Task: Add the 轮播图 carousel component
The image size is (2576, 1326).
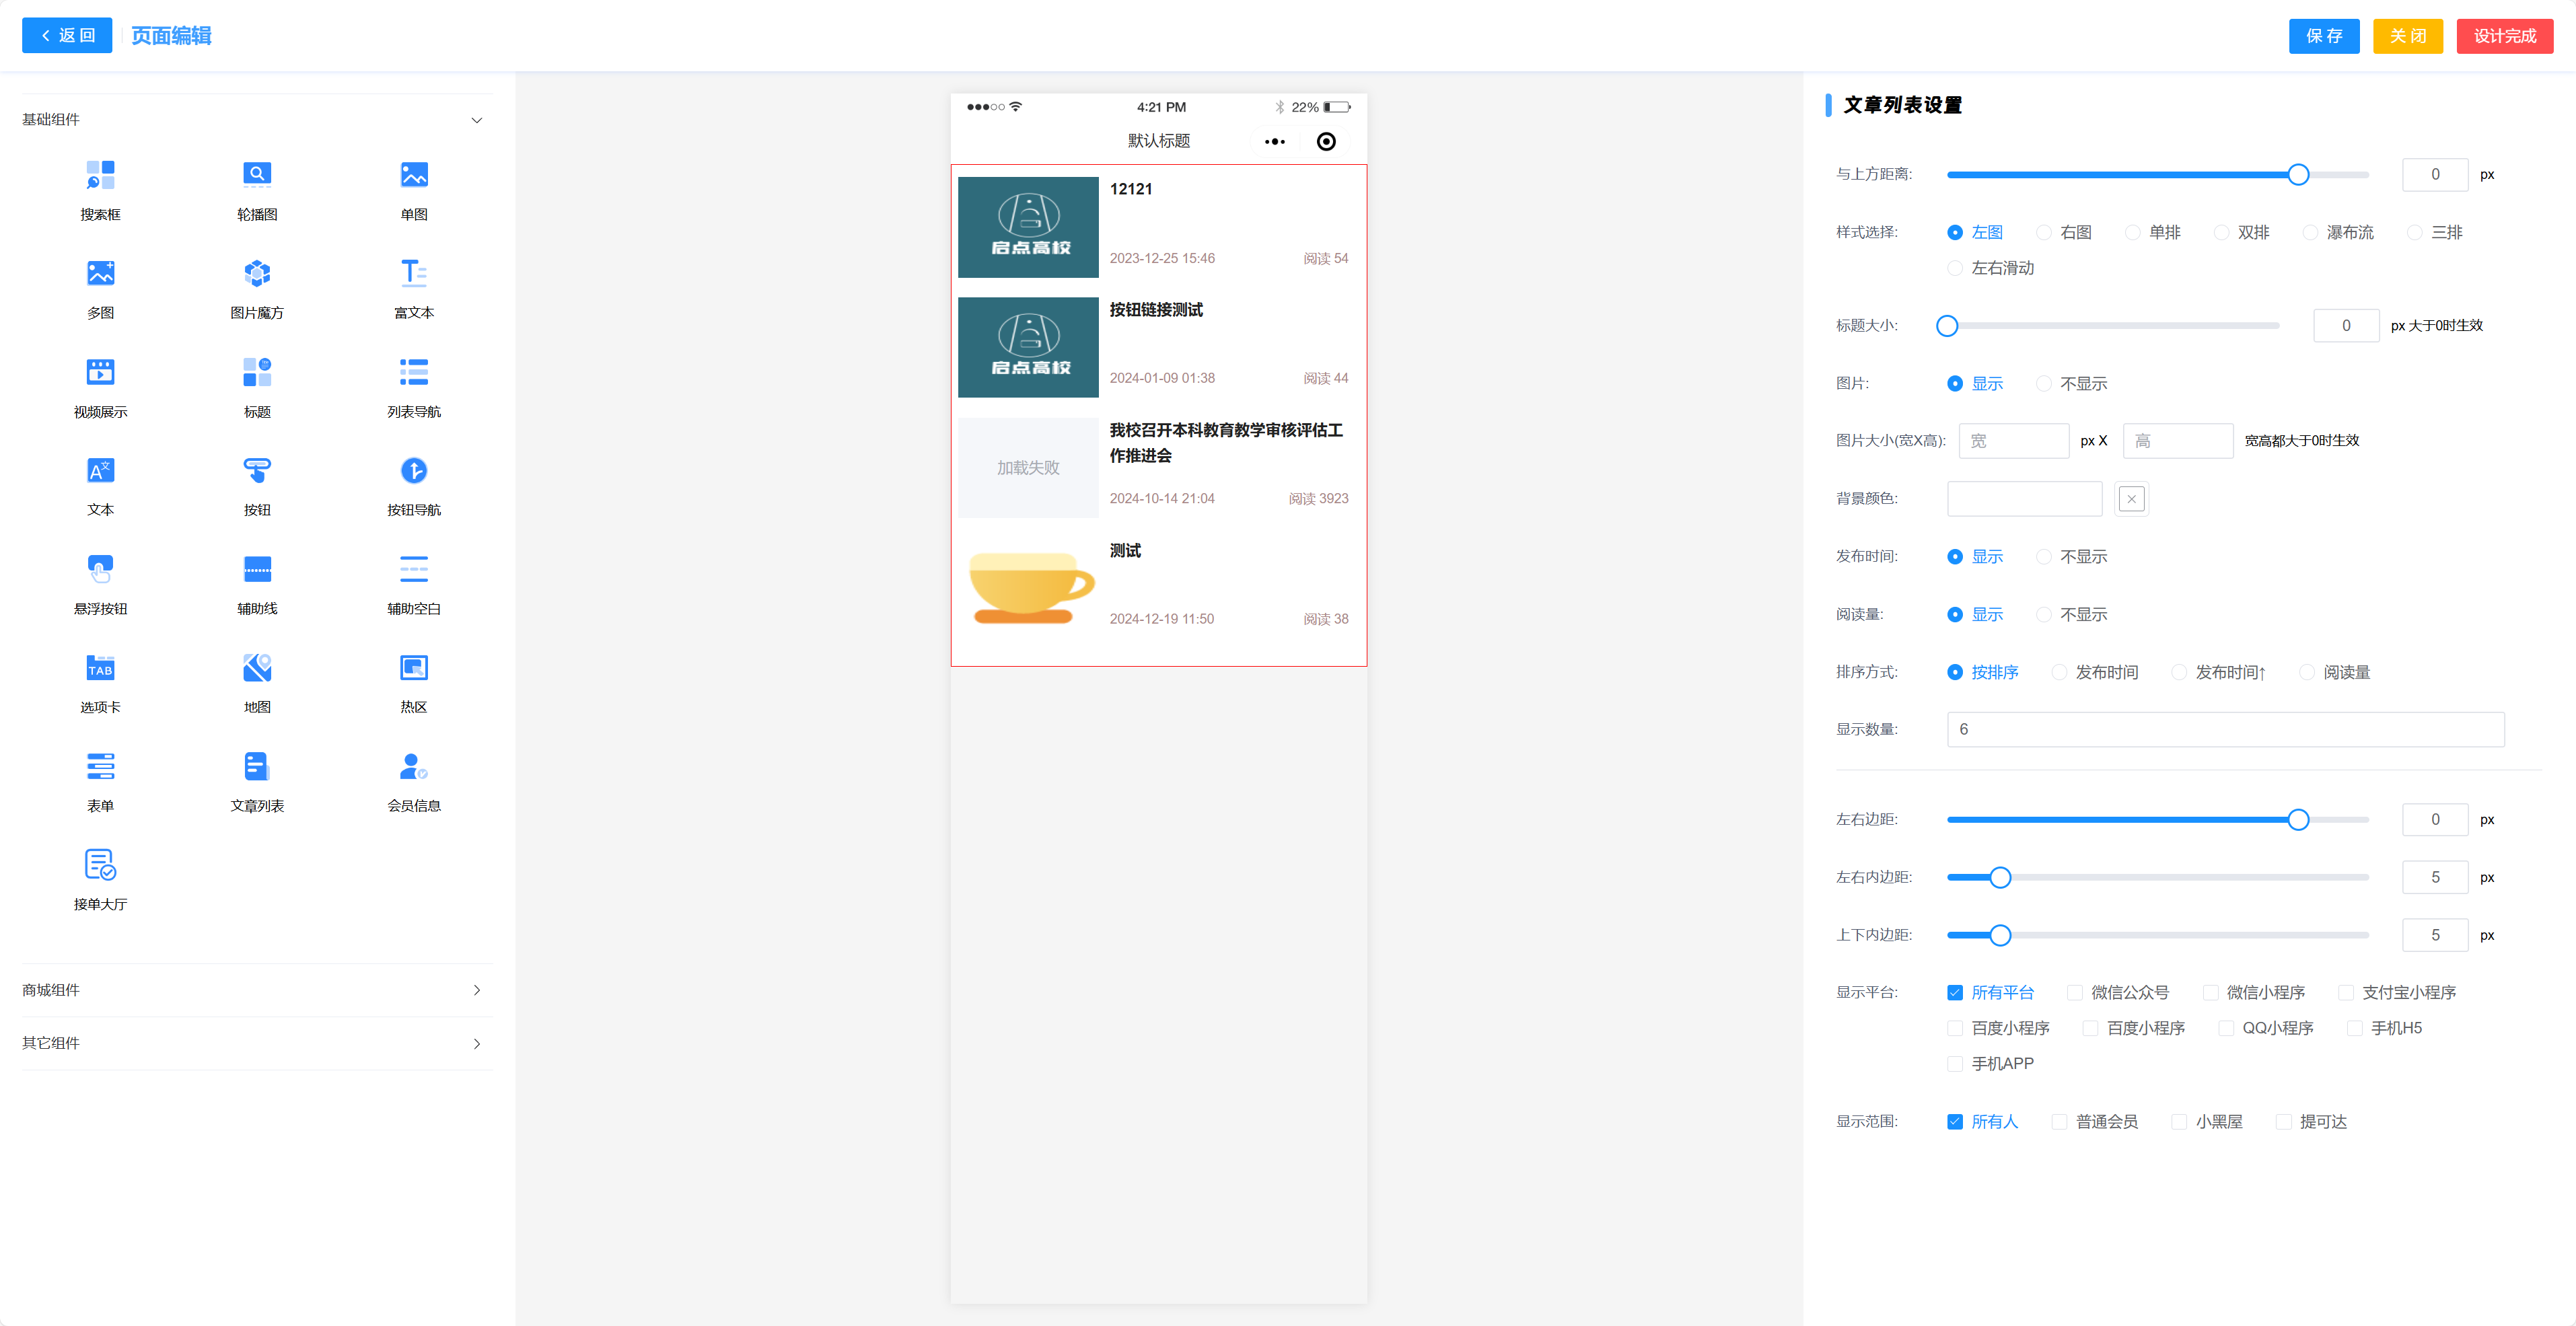Action: point(257,175)
